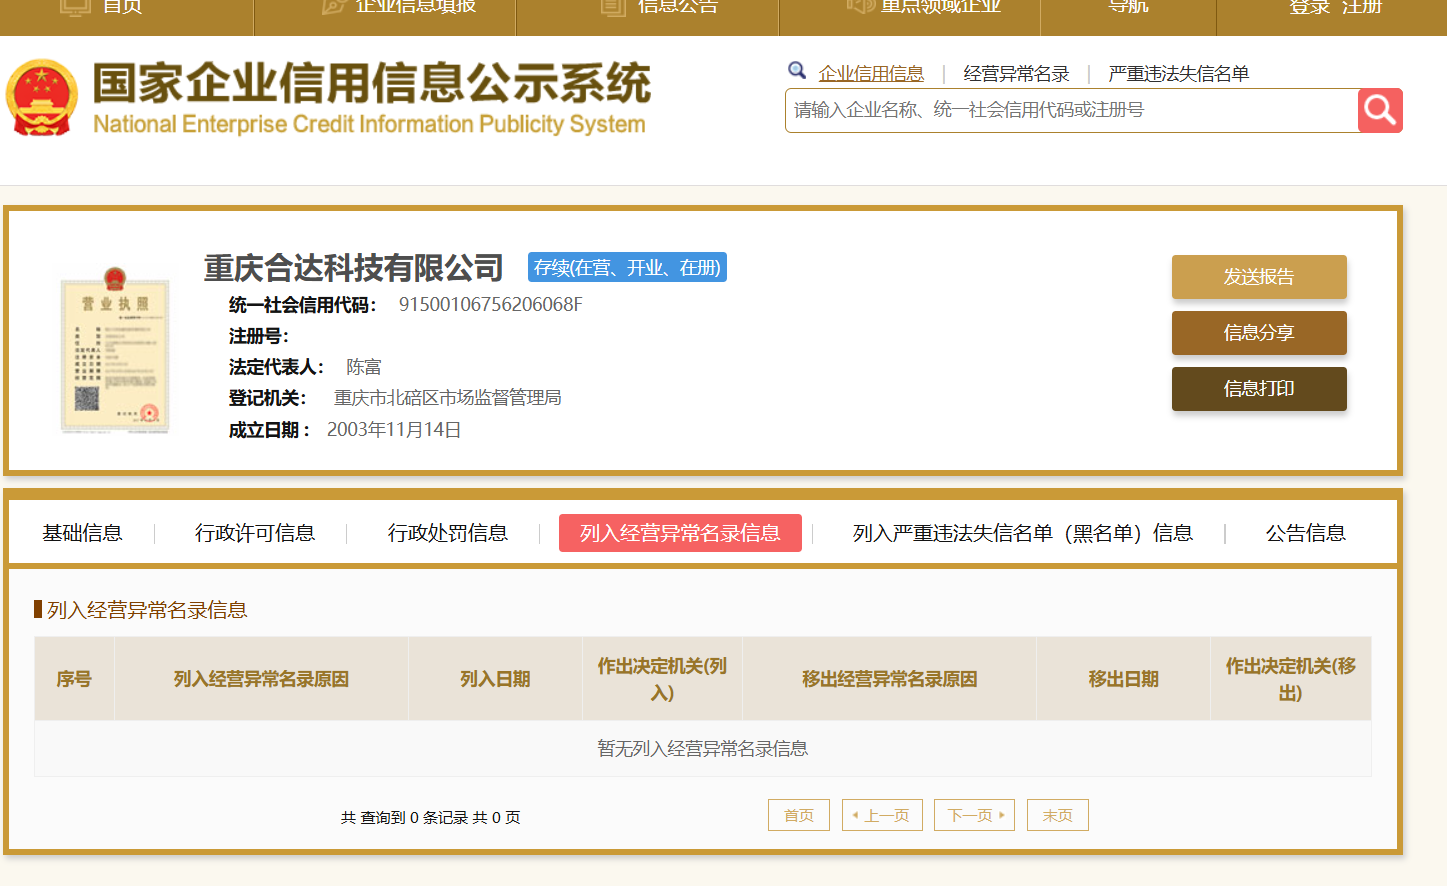
Task: Click the 上一页 pagination button
Action: [882, 815]
